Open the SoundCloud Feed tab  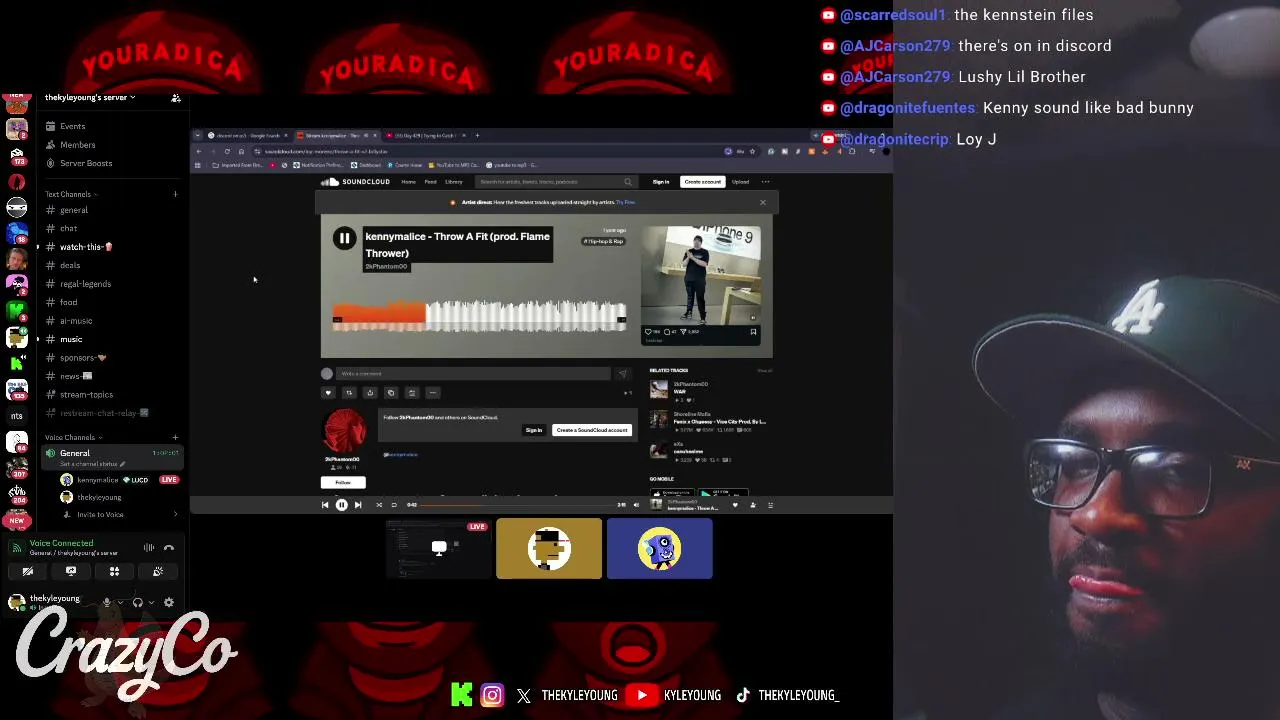coord(430,182)
